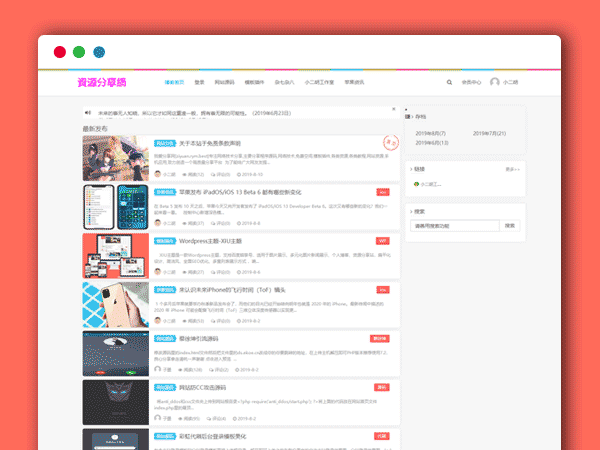Image resolution: width=600 pixels, height=450 pixels.
Task: Click the friend link favicon in 链接 widget
Action: [418, 184]
